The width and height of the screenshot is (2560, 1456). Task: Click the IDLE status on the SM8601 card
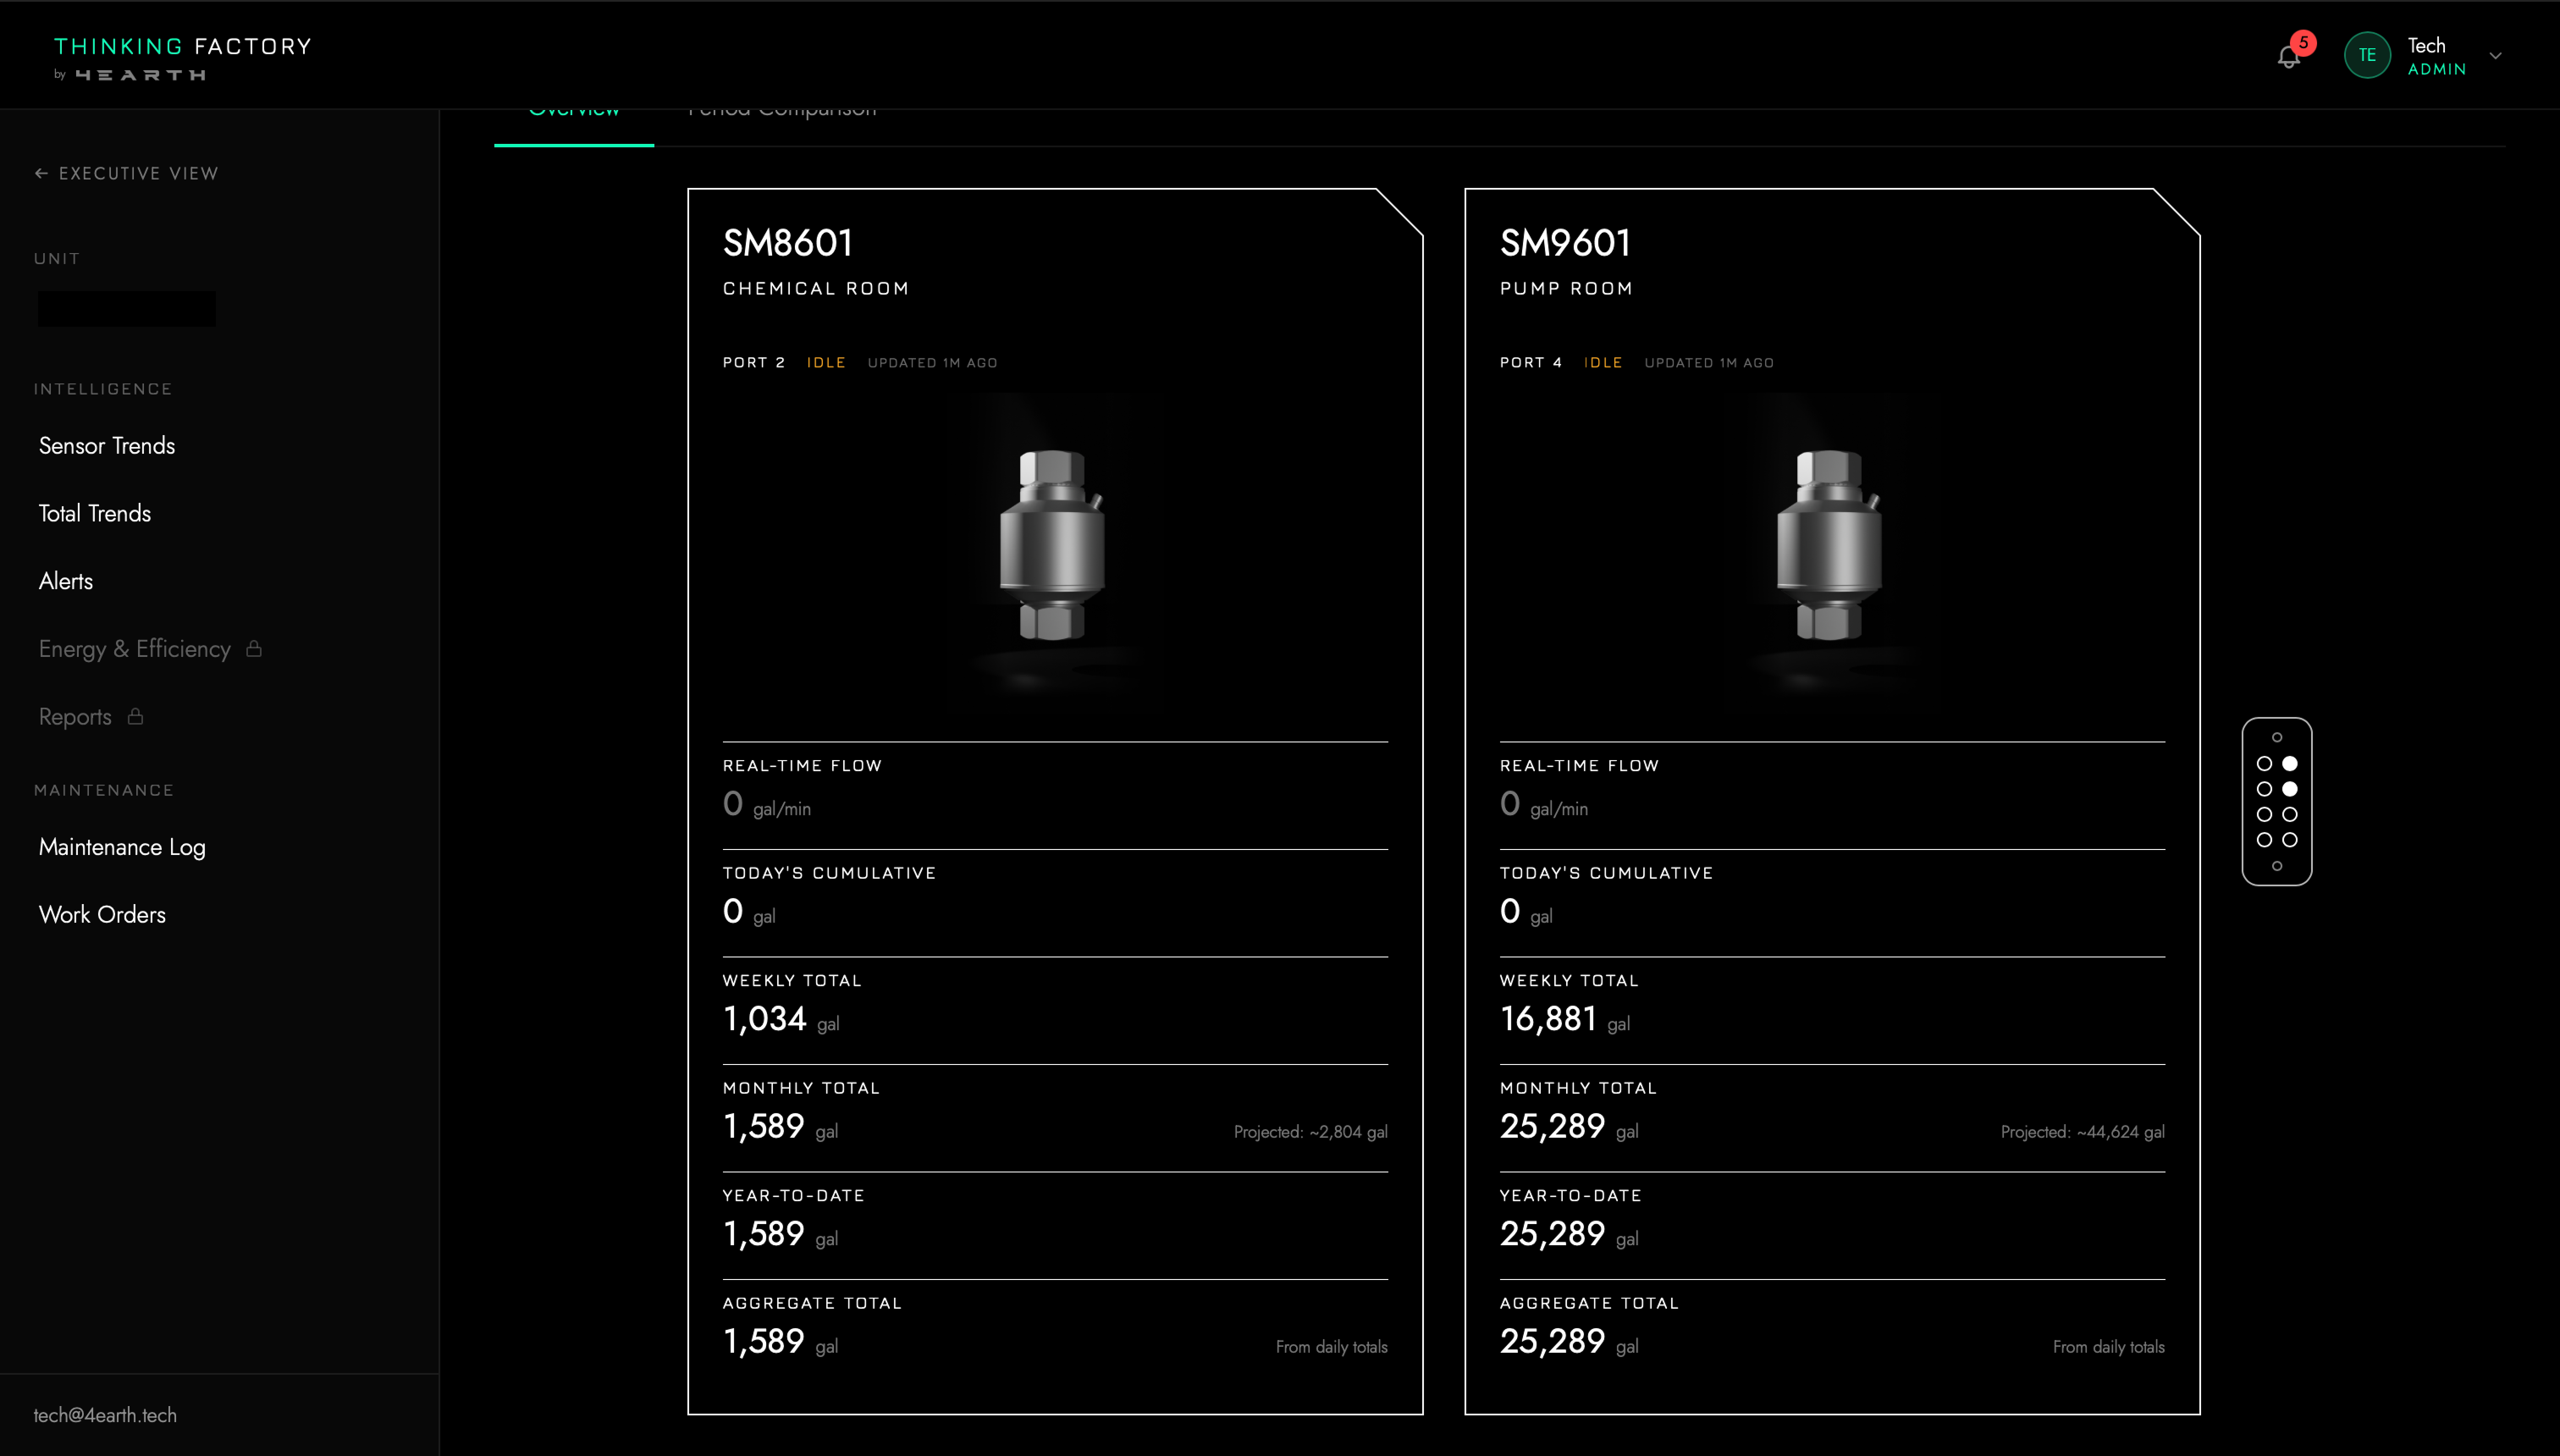pyautogui.click(x=826, y=362)
